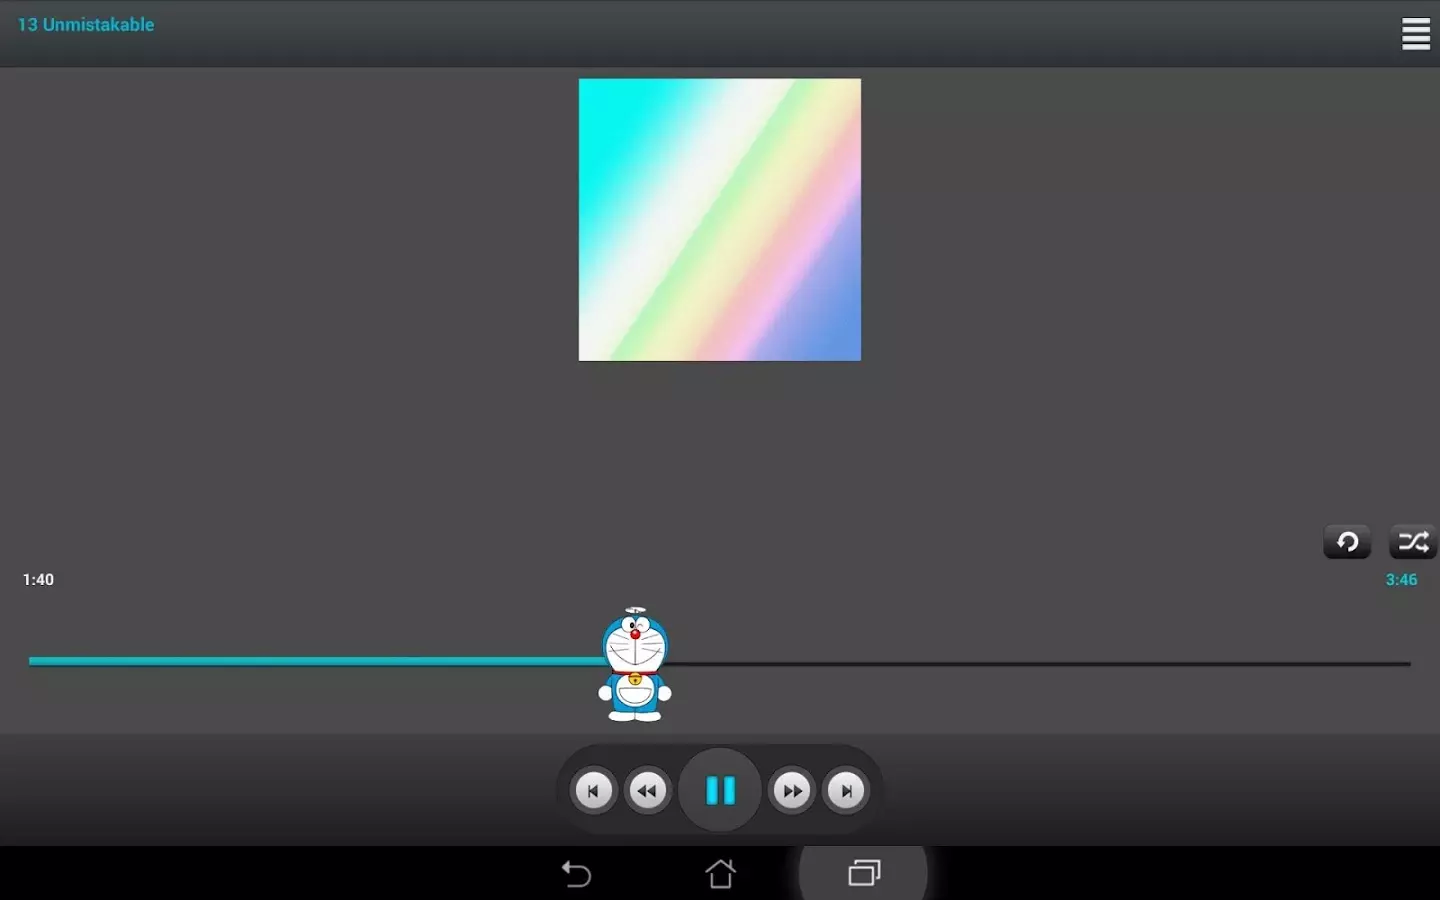Click the total duration 3:46
1440x900 pixels.
(x=1401, y=580)
